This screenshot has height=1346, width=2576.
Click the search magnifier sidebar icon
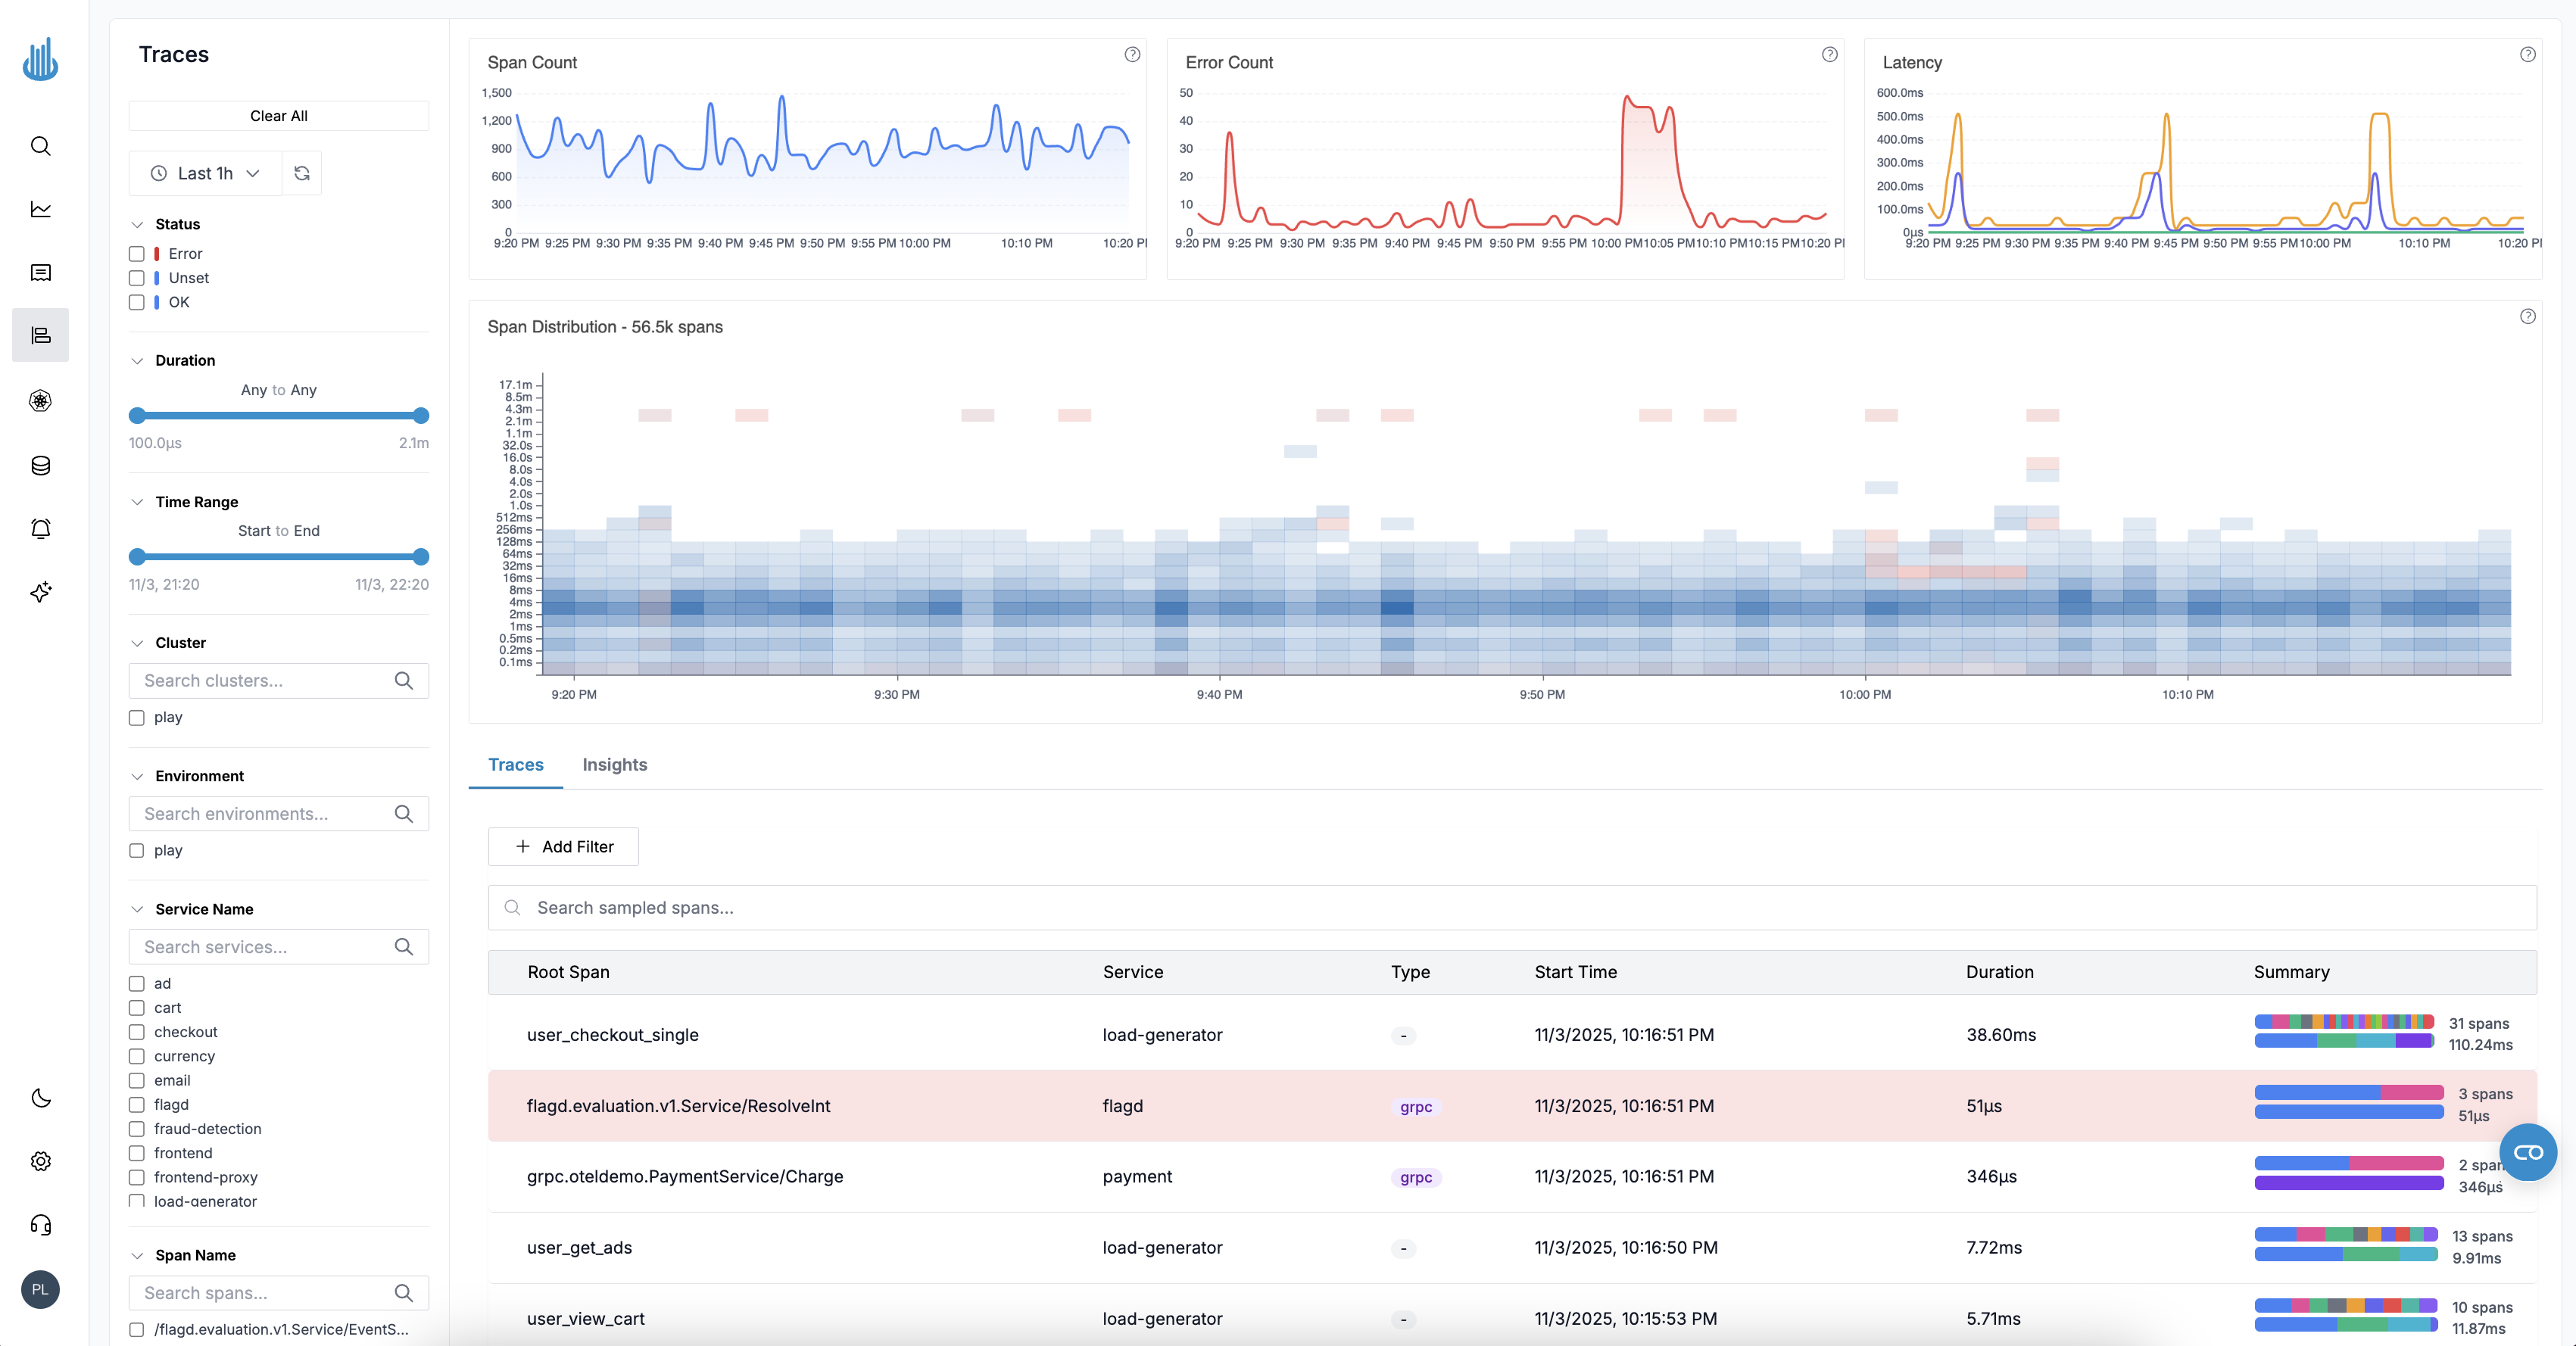pyautogui.click(x=40, y=146)
